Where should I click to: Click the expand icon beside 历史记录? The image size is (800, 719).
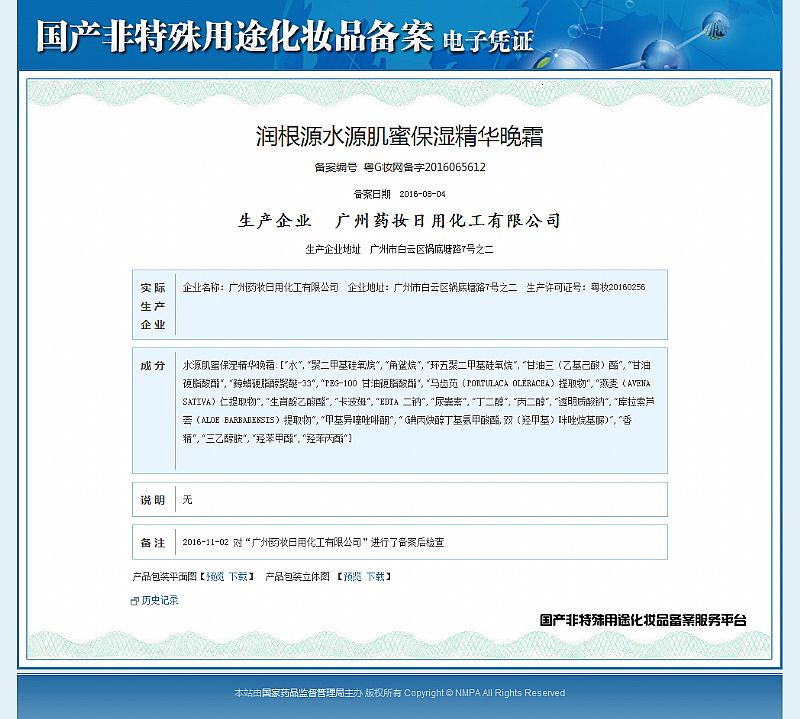[135, 601]
